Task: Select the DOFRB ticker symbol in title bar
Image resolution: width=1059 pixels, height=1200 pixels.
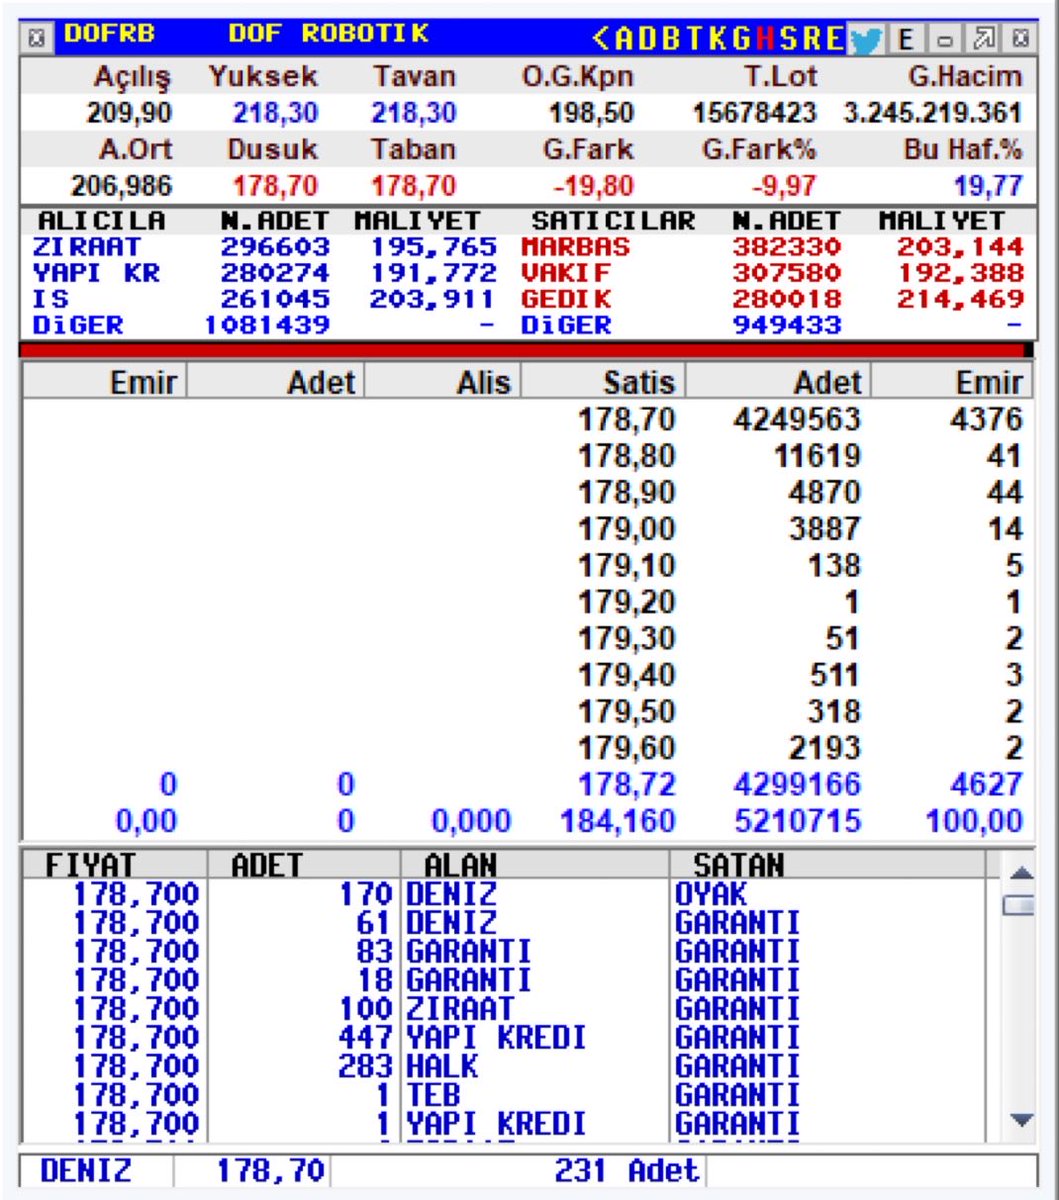Action: [x=110, y=34]
